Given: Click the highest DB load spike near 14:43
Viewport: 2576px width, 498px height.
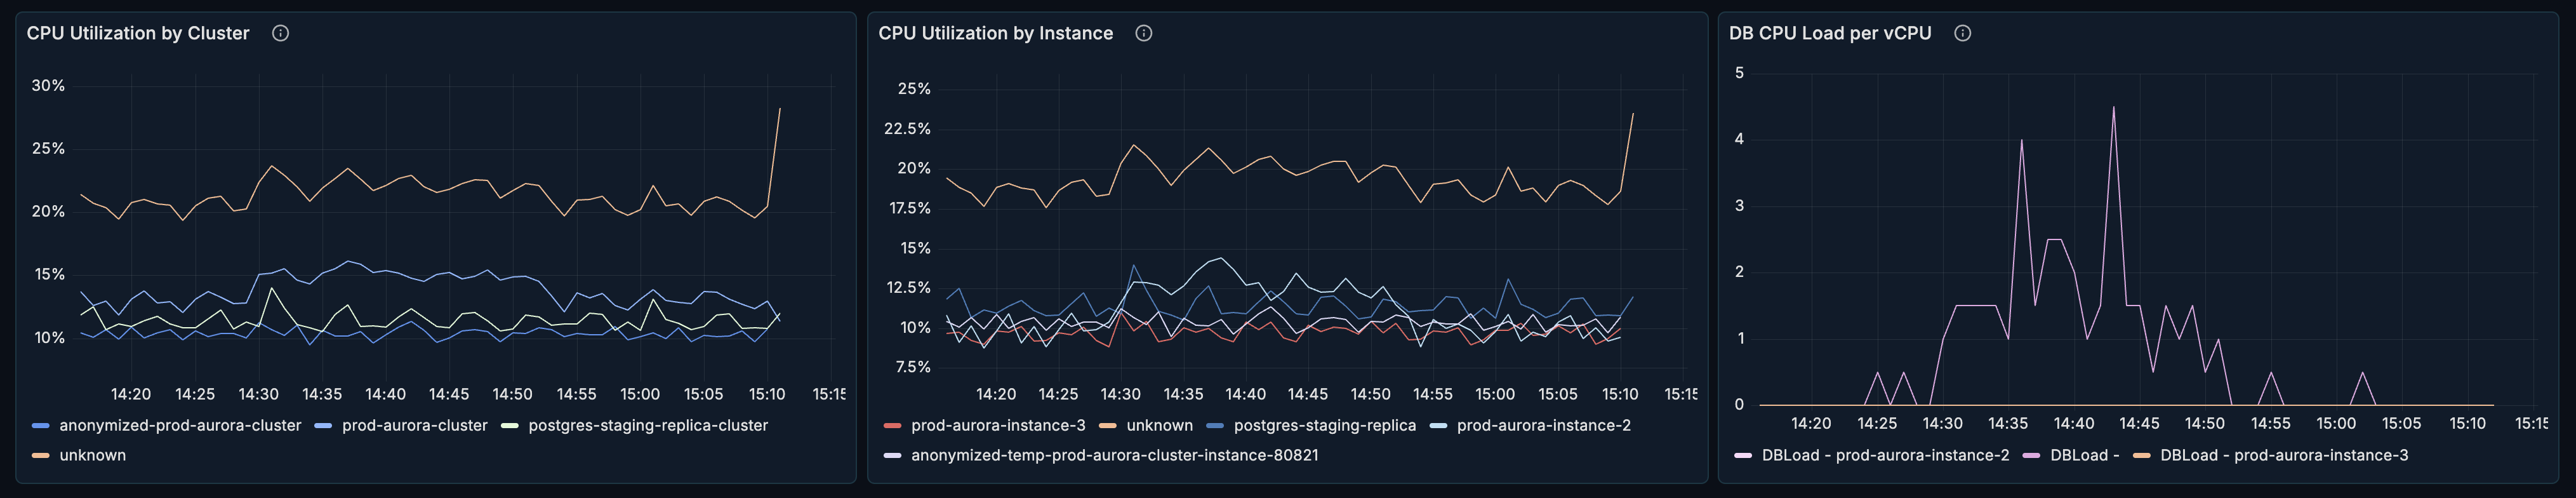Looking at the screenshot, I should (x=2113, y=108).
